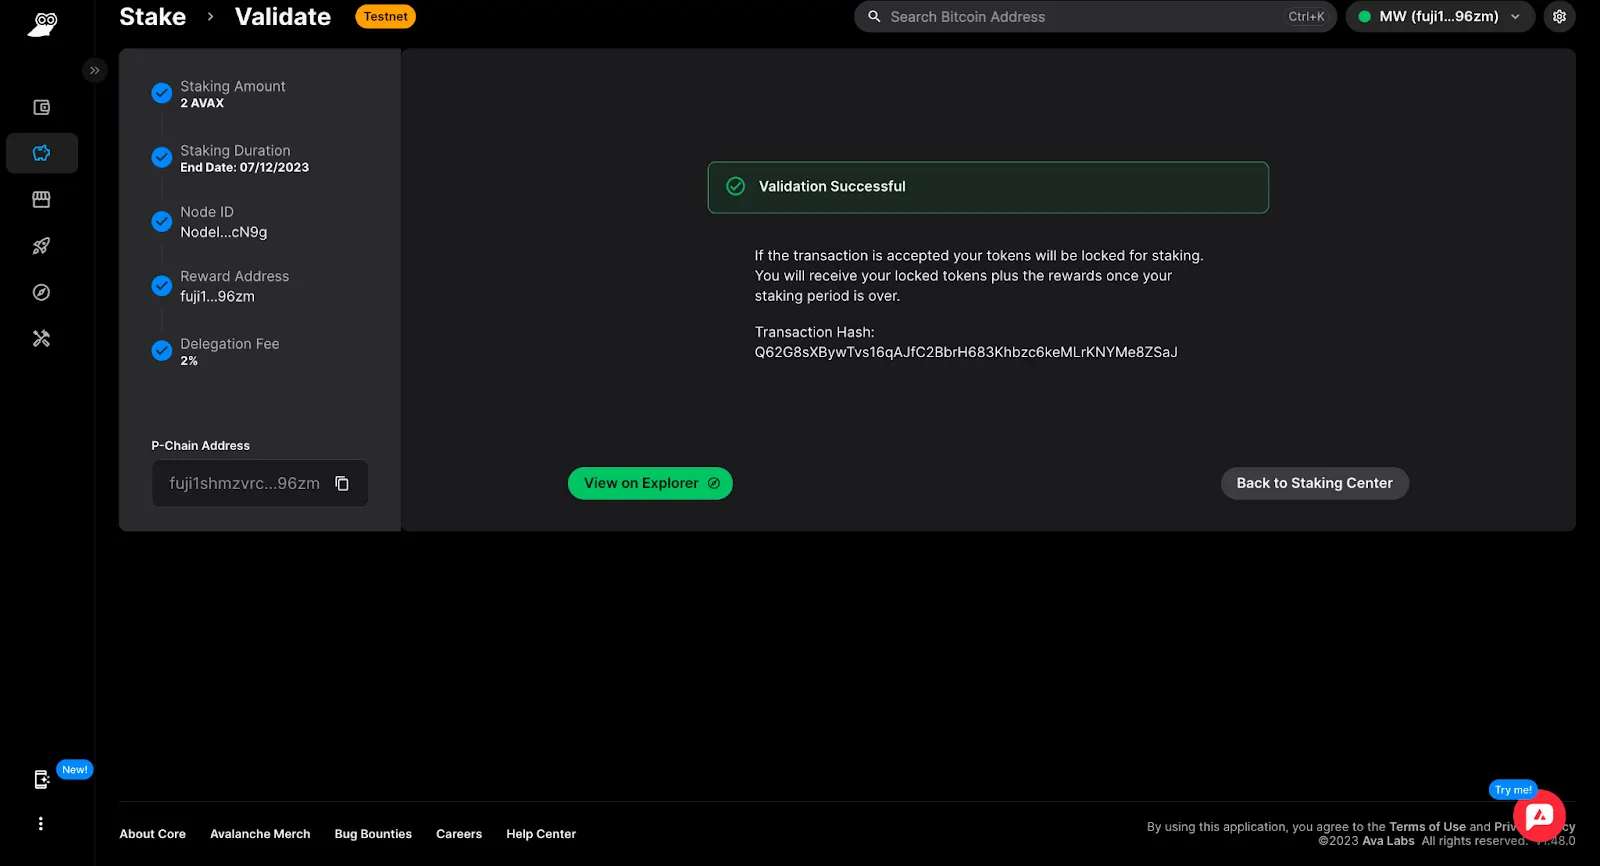Click the Transaction Hash: label
This screenshot has width=1600, height=866.
click(814, 332)
